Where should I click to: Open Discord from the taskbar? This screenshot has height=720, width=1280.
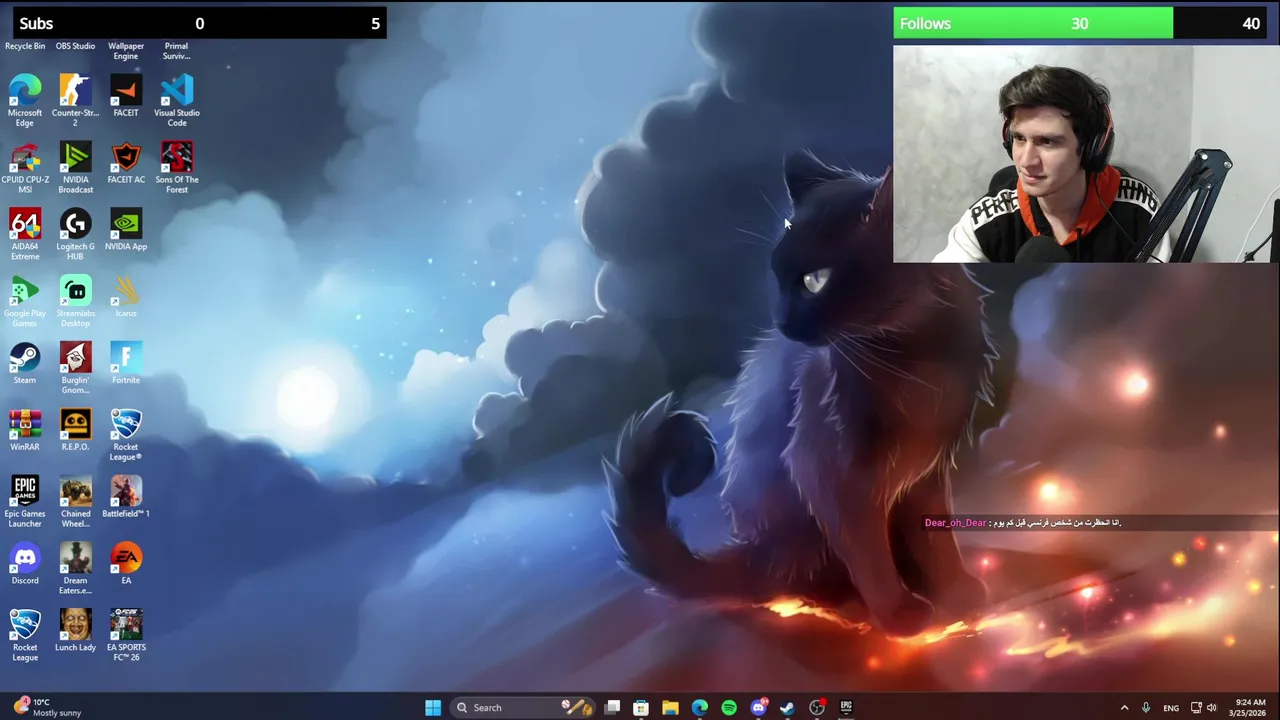pos(758,707)
